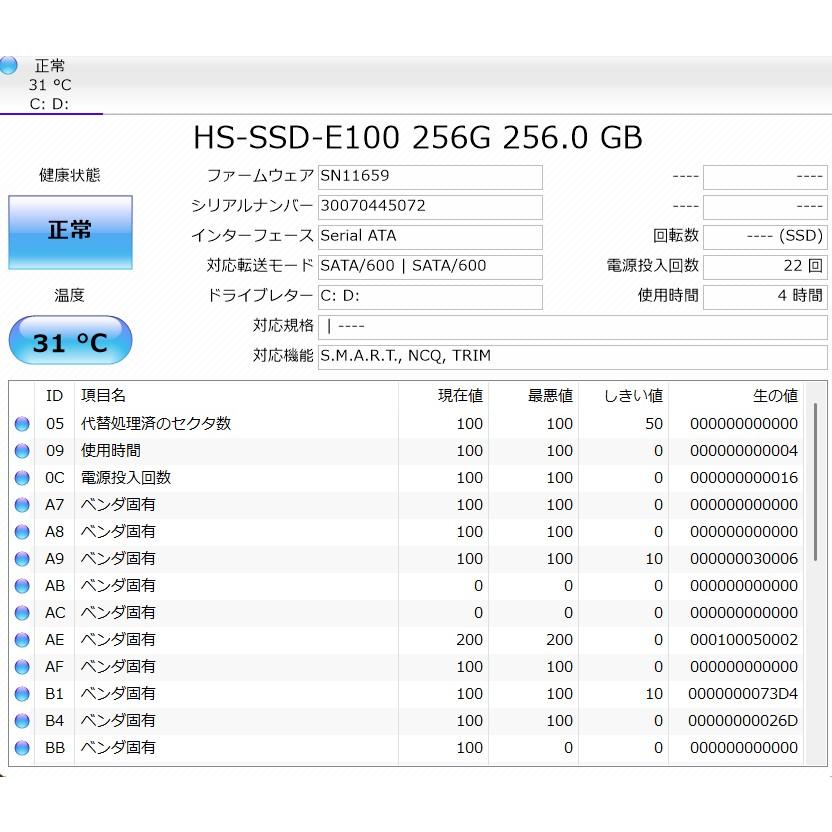The image size is (832, 832).
Task: Select the 代替処理済のセクタ数 attribute name
Action: (x=156, y=423)
